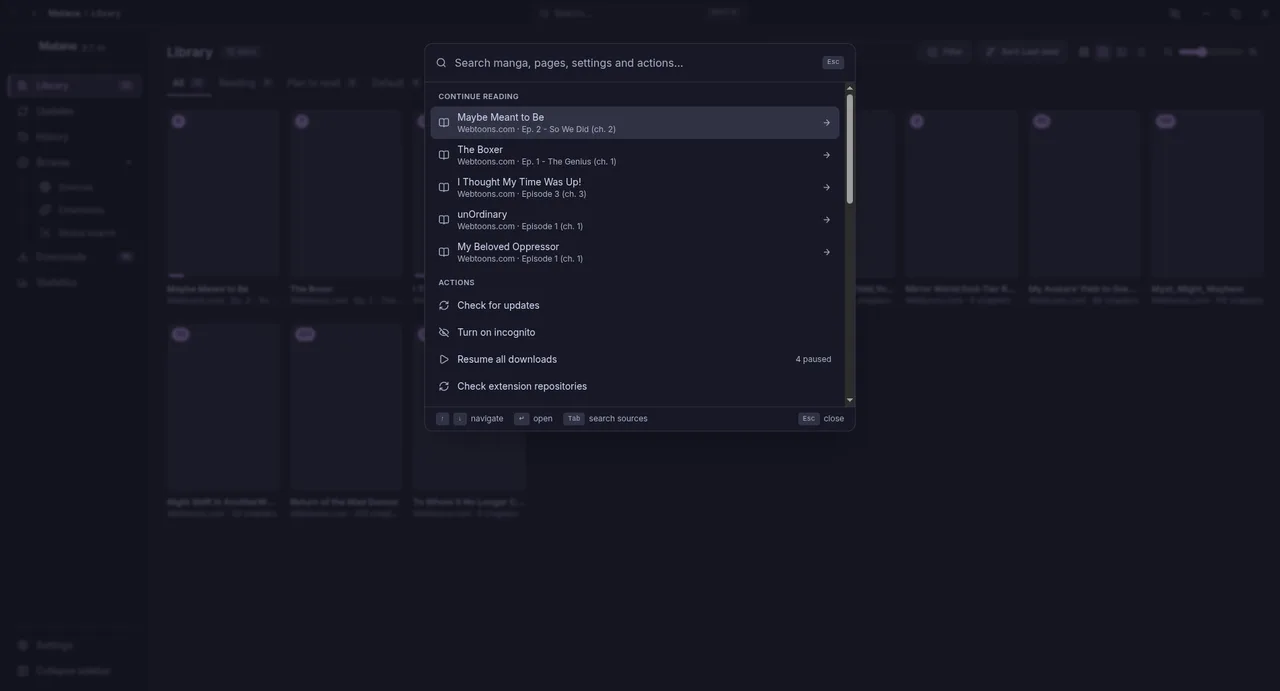
Task: Click the Enter key 'open' hint
Action: [534, 419]
